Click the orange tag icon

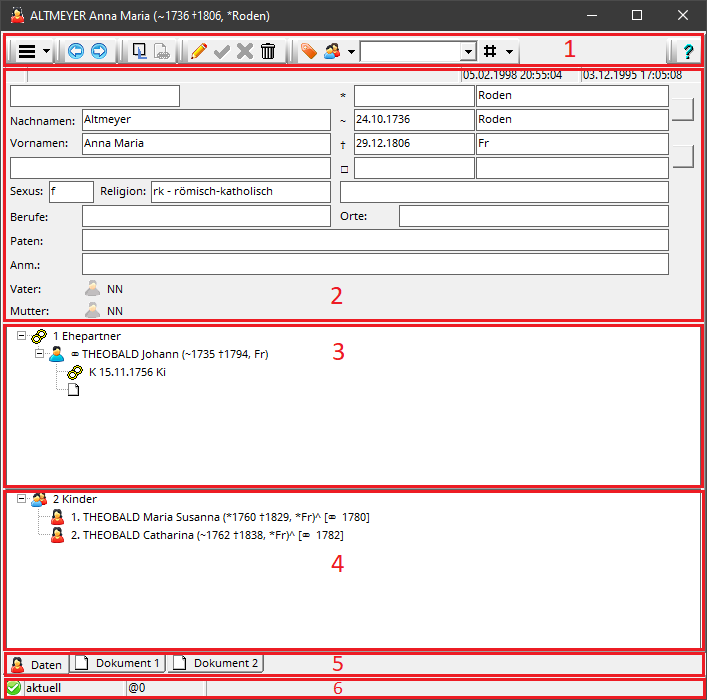tap(308, 51)
